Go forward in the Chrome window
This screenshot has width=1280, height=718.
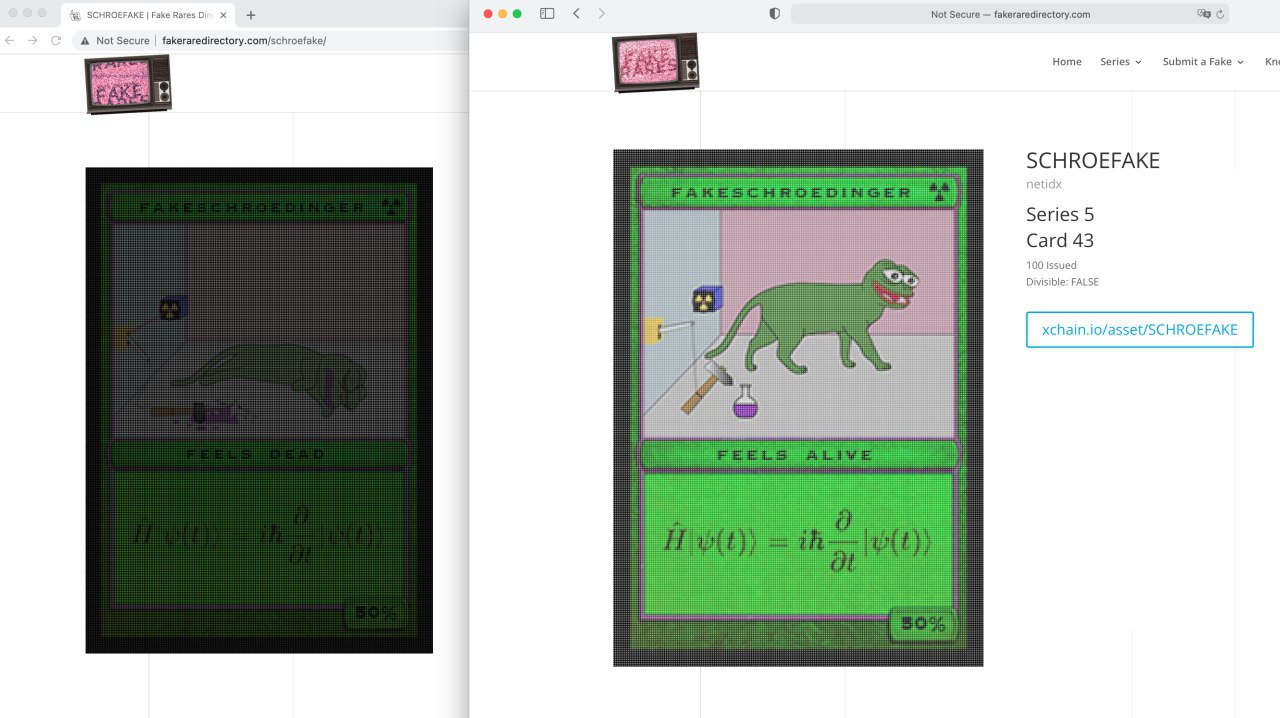pos(33,41)
